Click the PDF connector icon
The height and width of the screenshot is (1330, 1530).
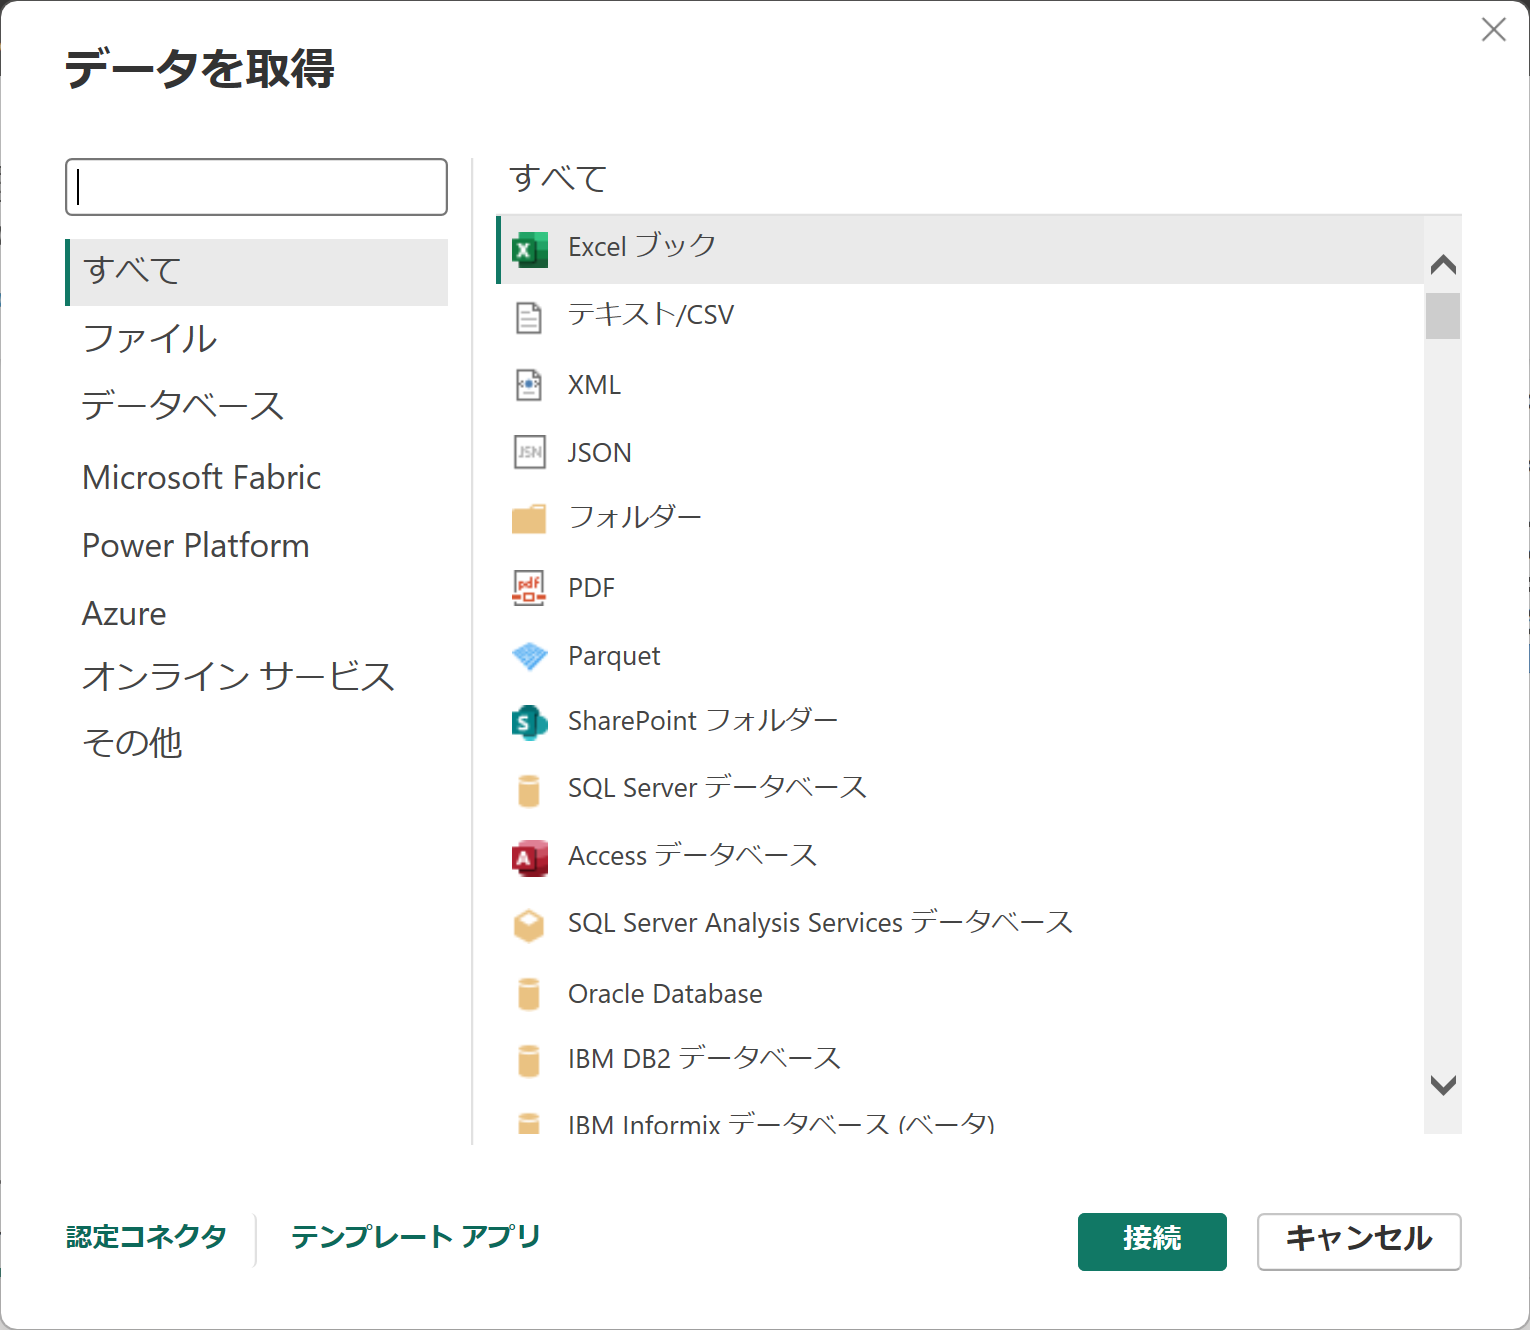(529, 588)
